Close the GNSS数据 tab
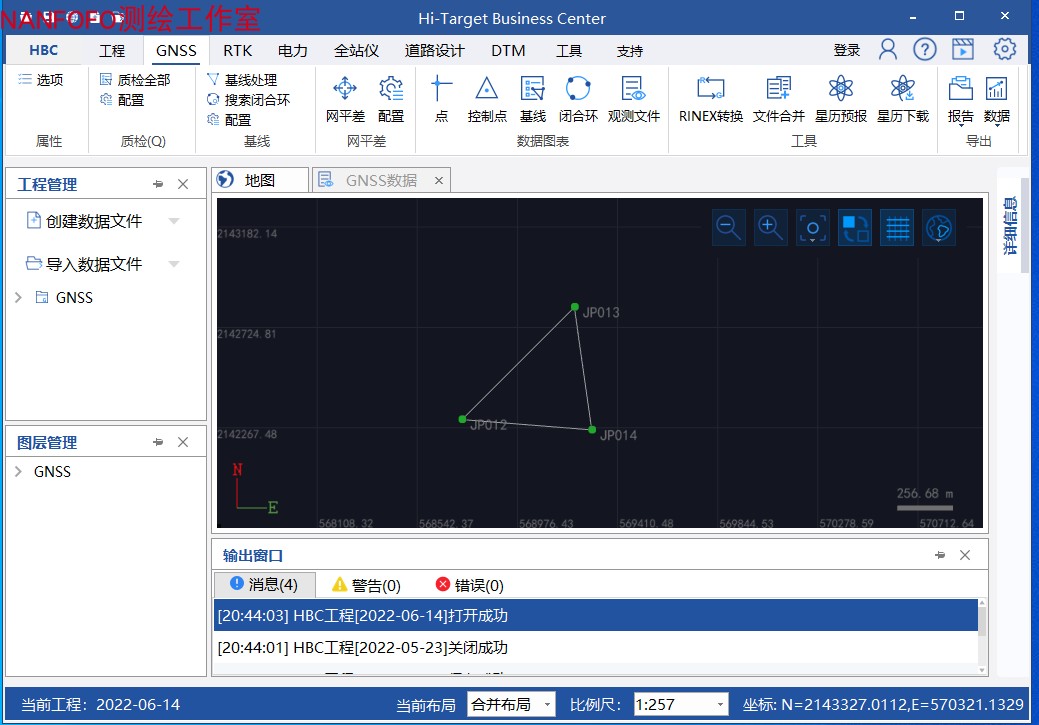Screen dimensions: 1039x725 pyautogui.click(x=439, y=180)
